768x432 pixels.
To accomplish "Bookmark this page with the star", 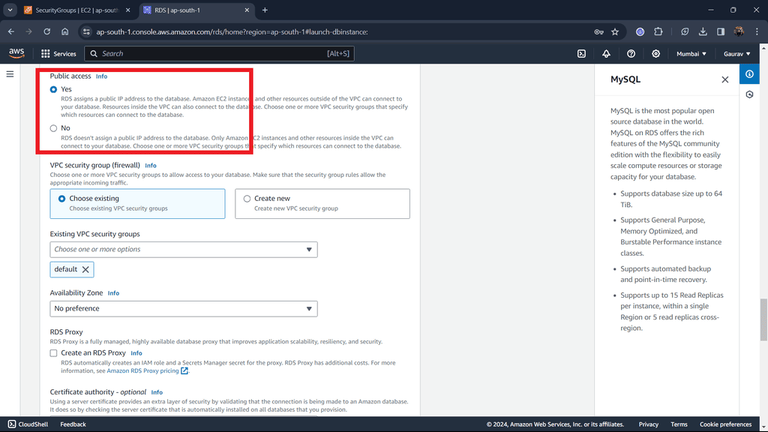I will 615,32.
